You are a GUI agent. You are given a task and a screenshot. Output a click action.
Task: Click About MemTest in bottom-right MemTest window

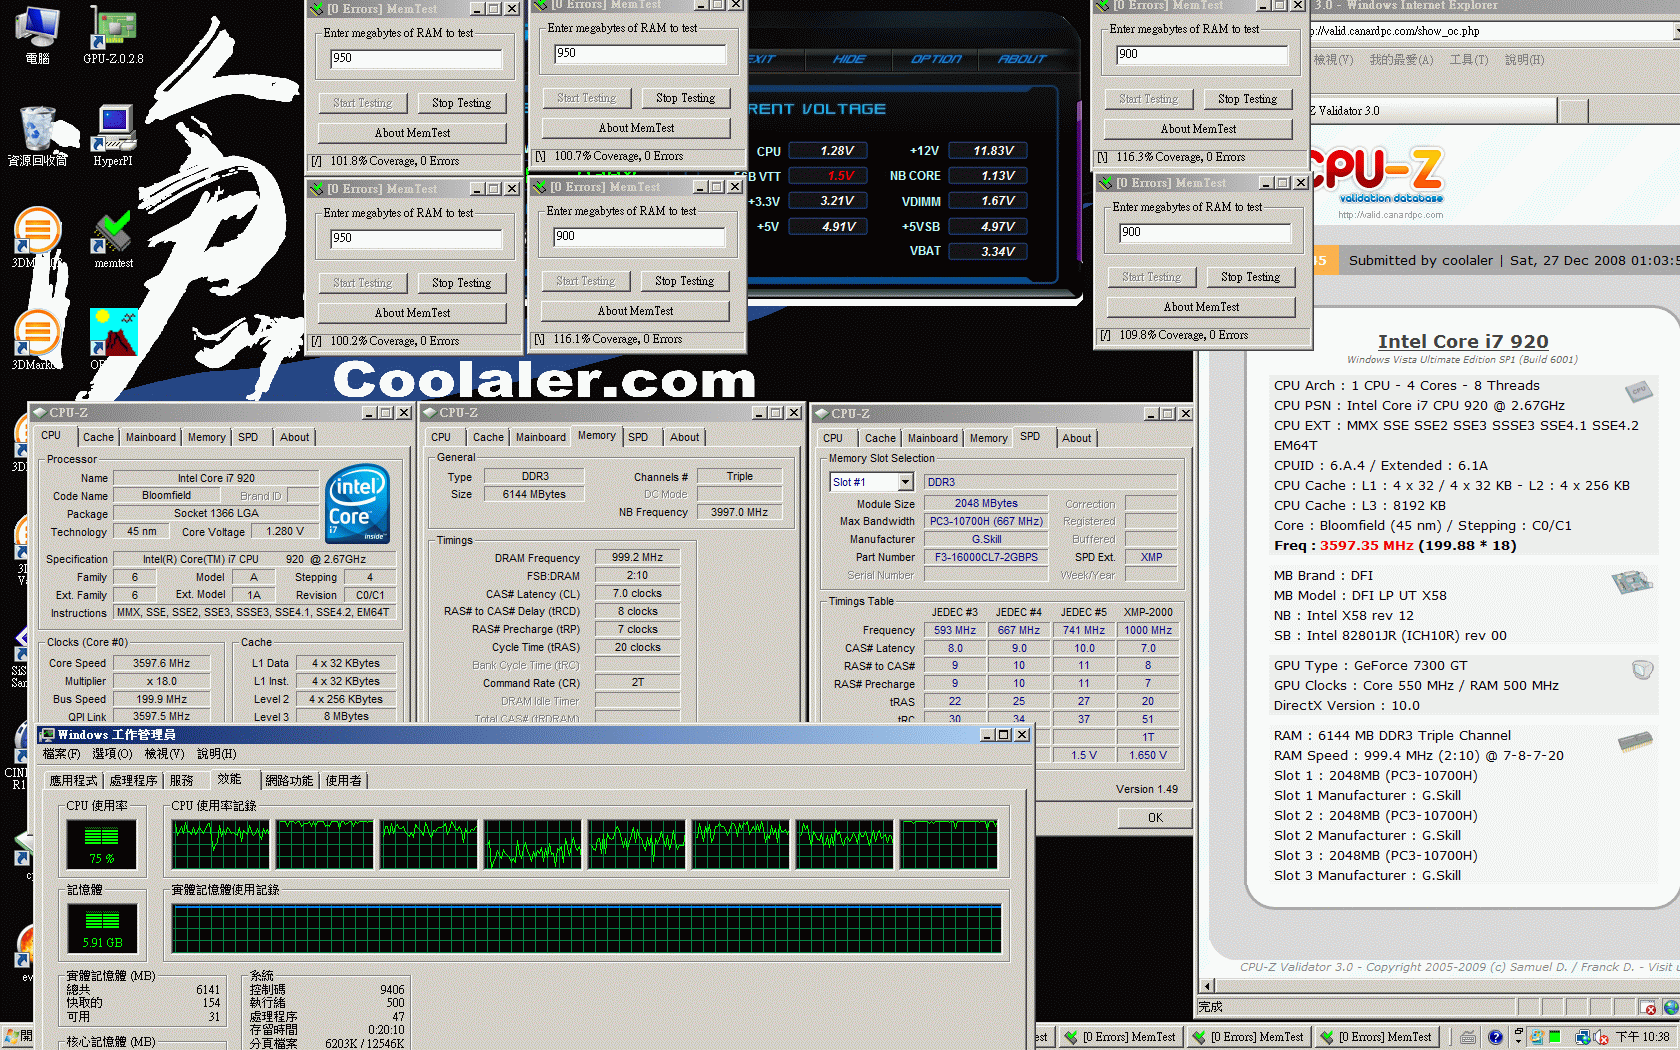tap(1201, 307)
